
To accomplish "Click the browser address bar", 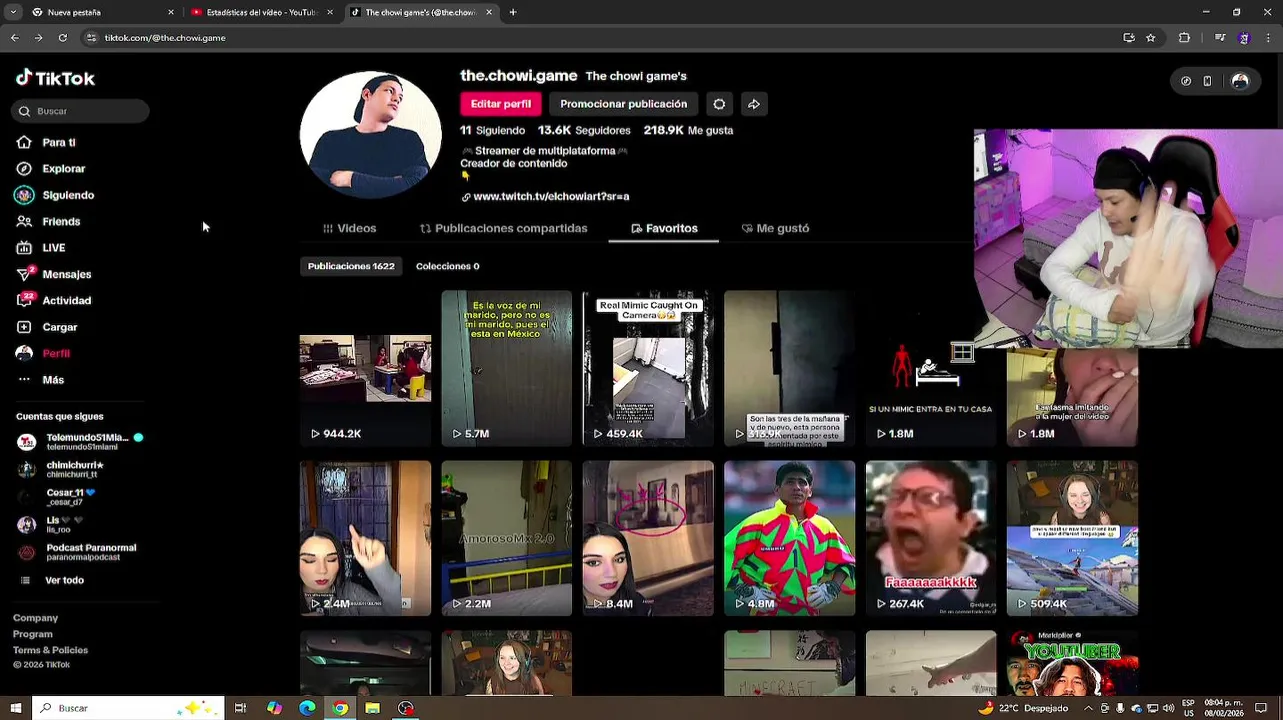I will [600, 38].
